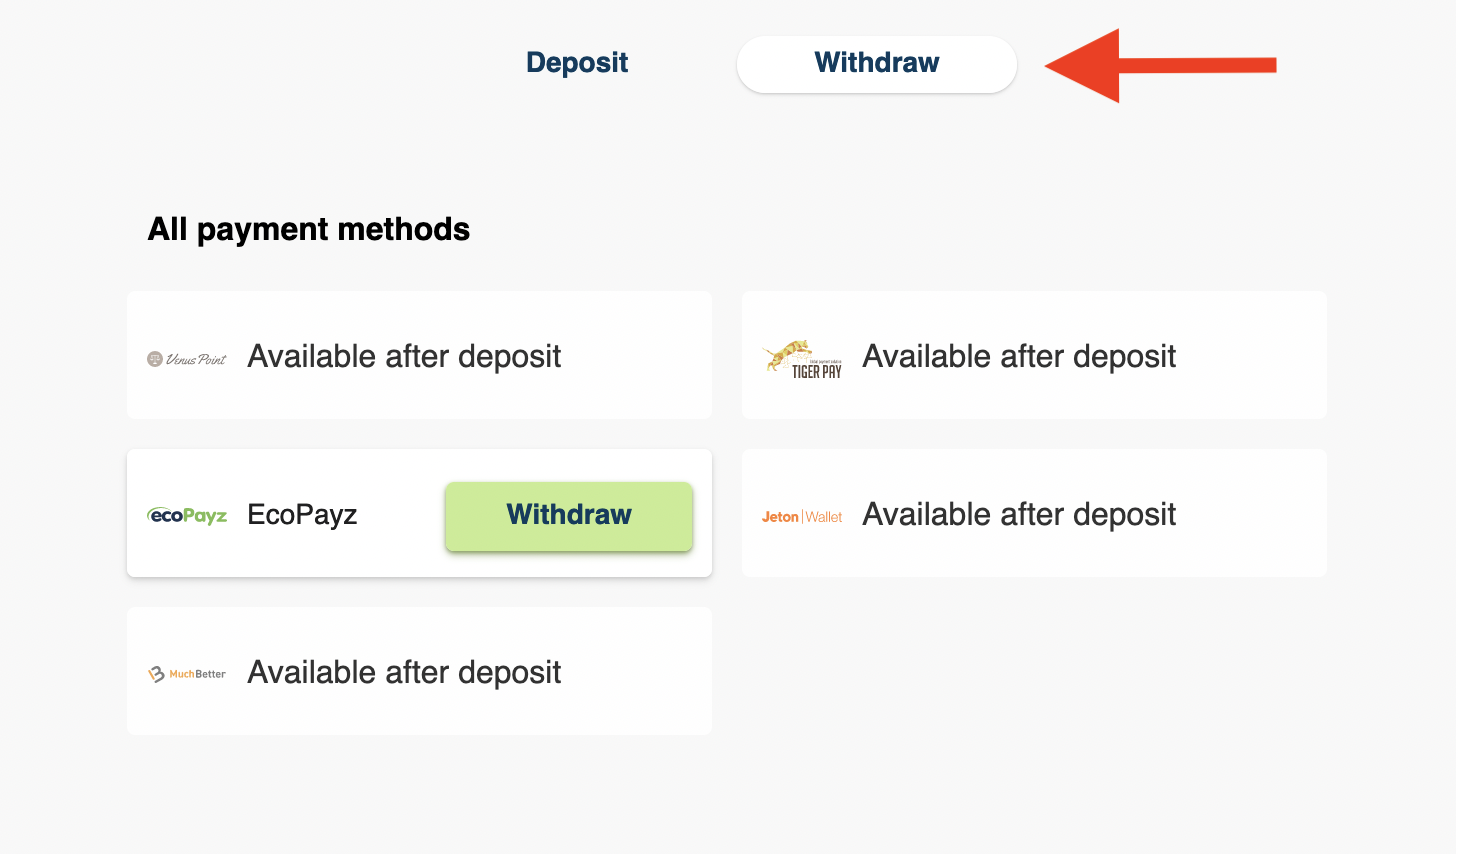Click the round emblem in Venus Point logo
1458x854 pixels.
(x=155, y=359)
